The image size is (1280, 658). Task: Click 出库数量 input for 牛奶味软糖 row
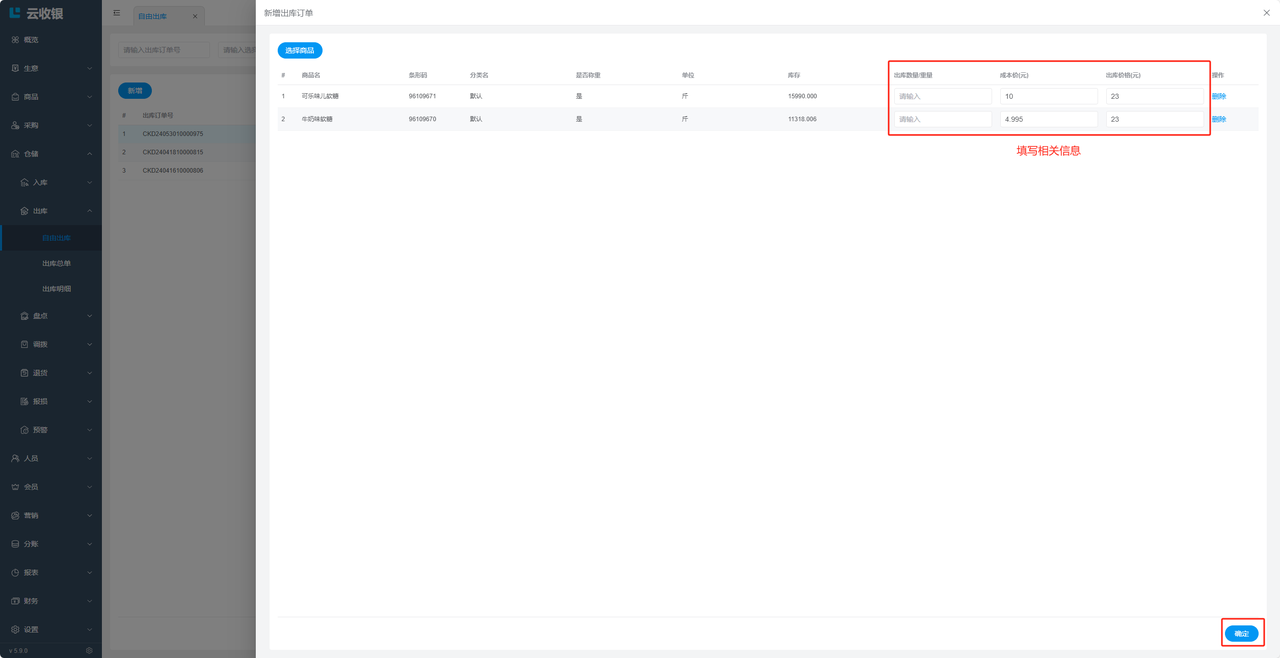click(943, 119)
